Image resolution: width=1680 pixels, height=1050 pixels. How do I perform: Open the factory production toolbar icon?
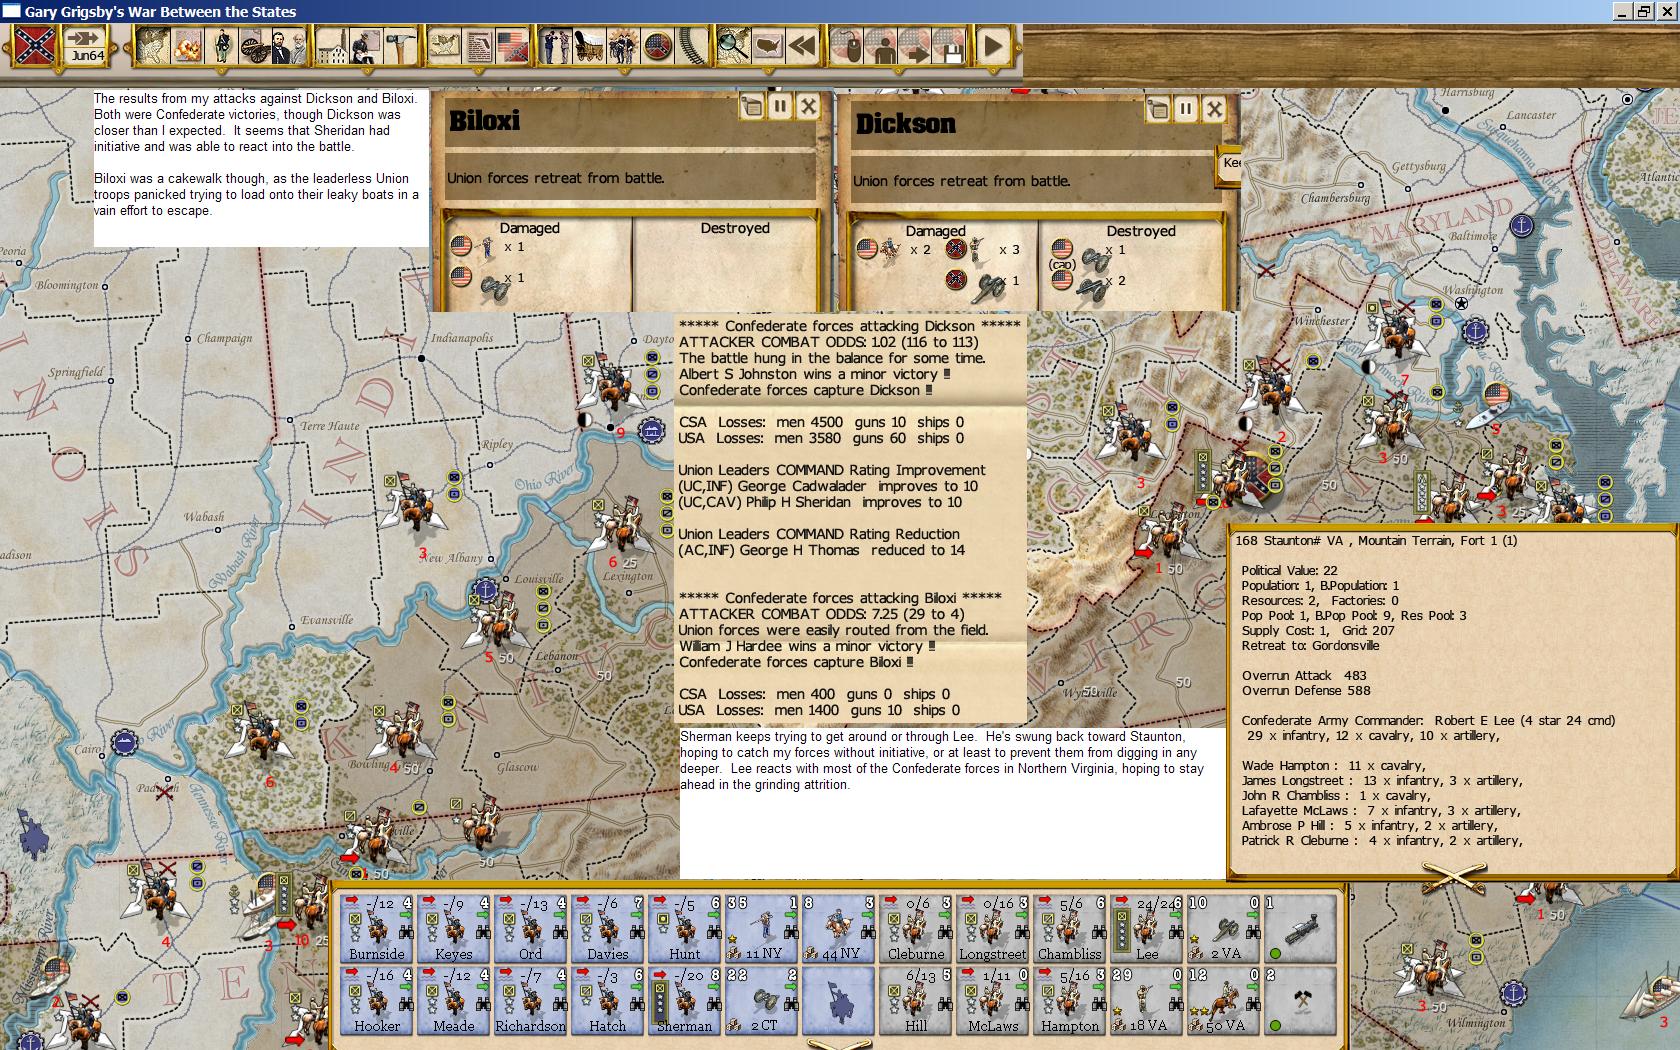coord(333,46)
